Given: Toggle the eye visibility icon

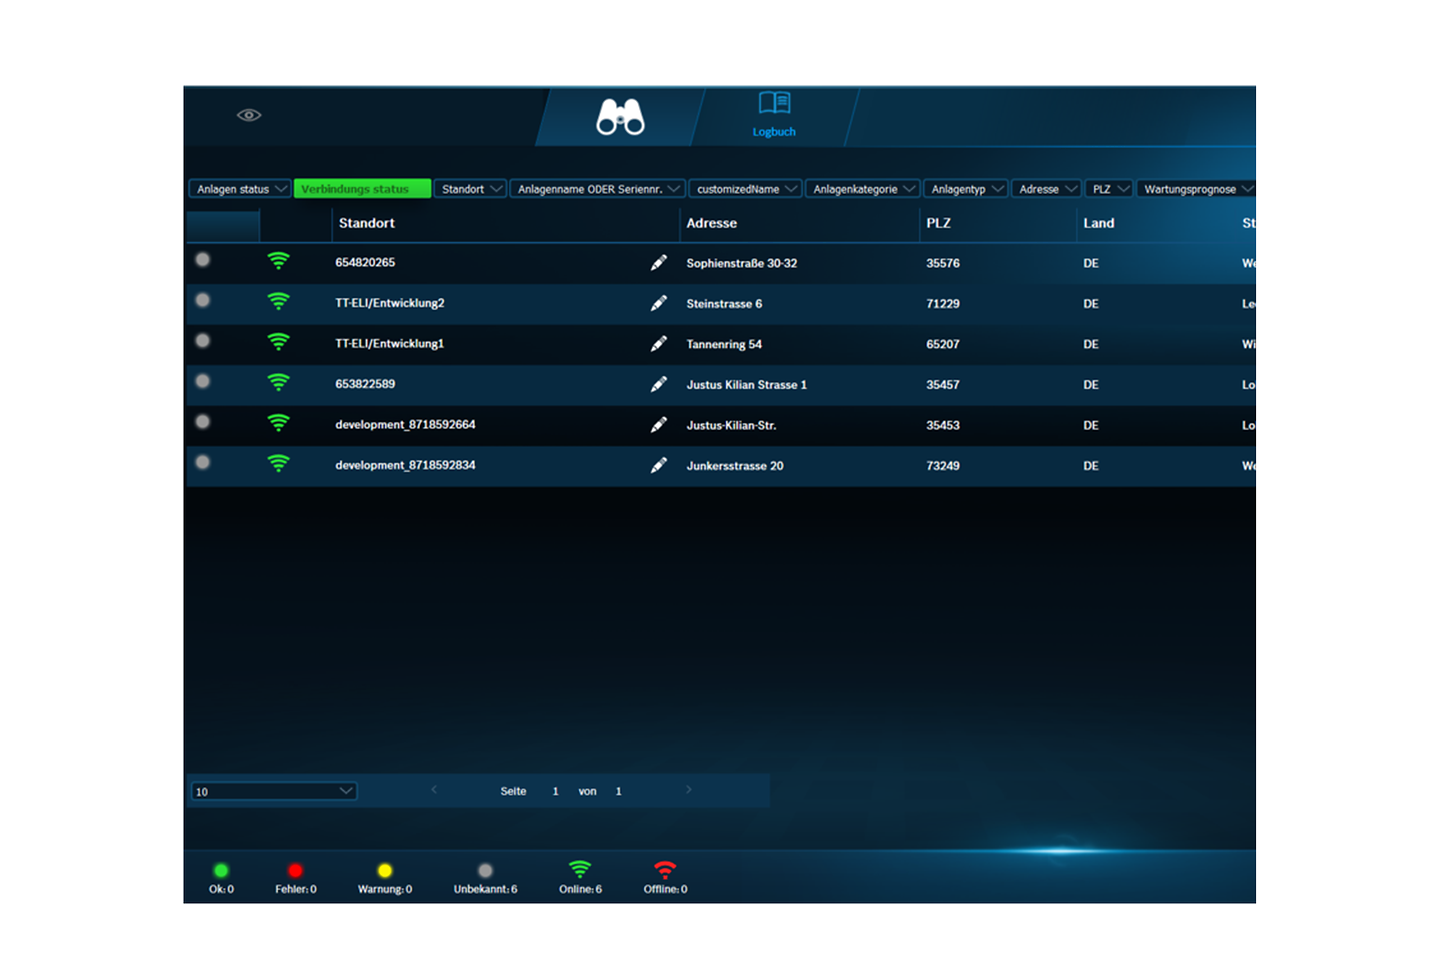Looking at the screenshot, I should (249, 115).
